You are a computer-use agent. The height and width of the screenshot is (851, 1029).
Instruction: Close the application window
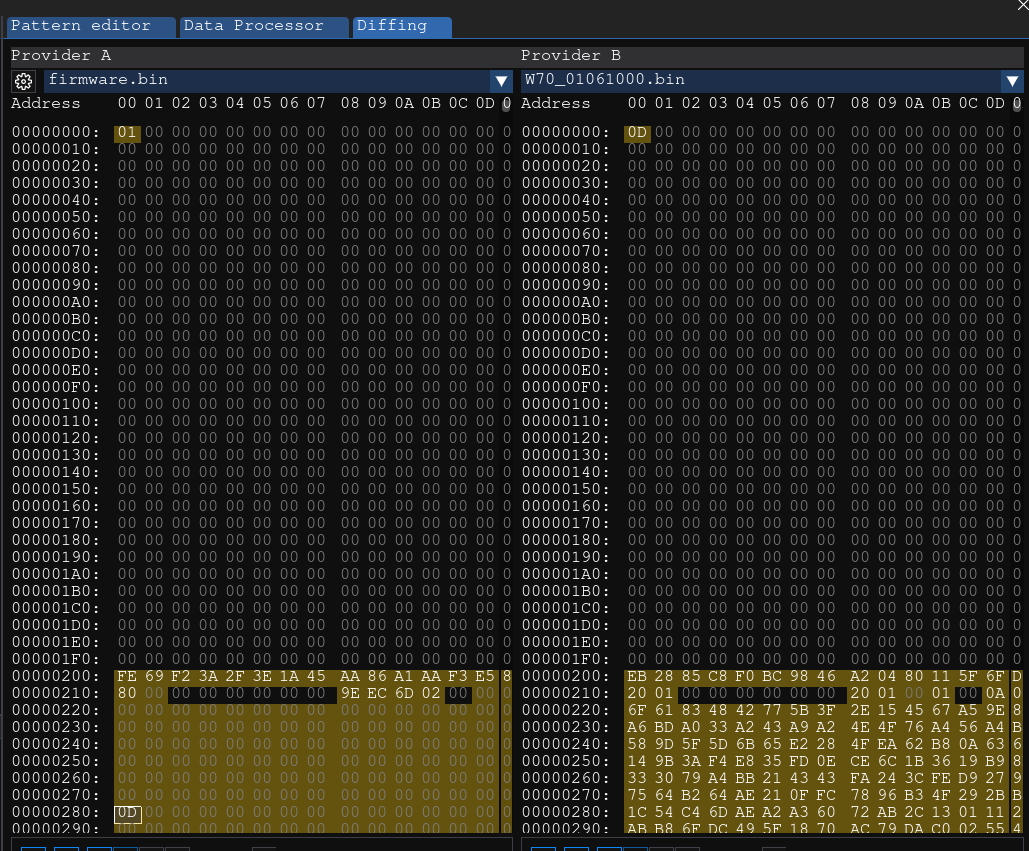[1020, 6]
